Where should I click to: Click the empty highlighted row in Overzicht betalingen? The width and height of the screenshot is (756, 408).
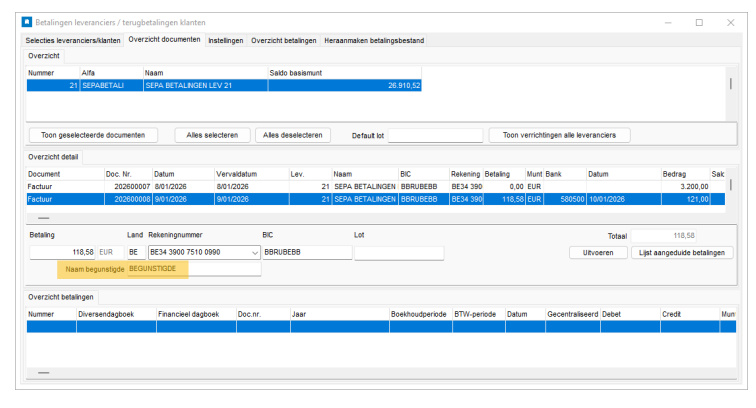point(381,327)
